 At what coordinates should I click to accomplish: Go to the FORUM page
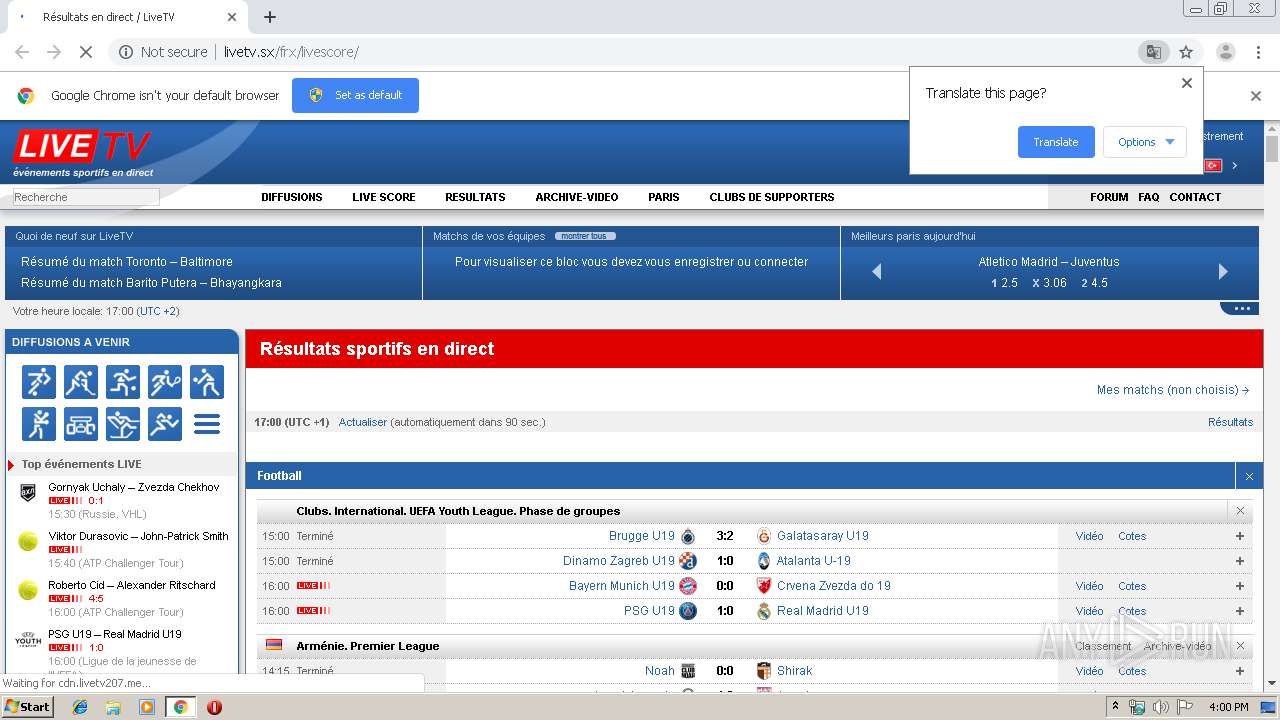coord(1109,197)
